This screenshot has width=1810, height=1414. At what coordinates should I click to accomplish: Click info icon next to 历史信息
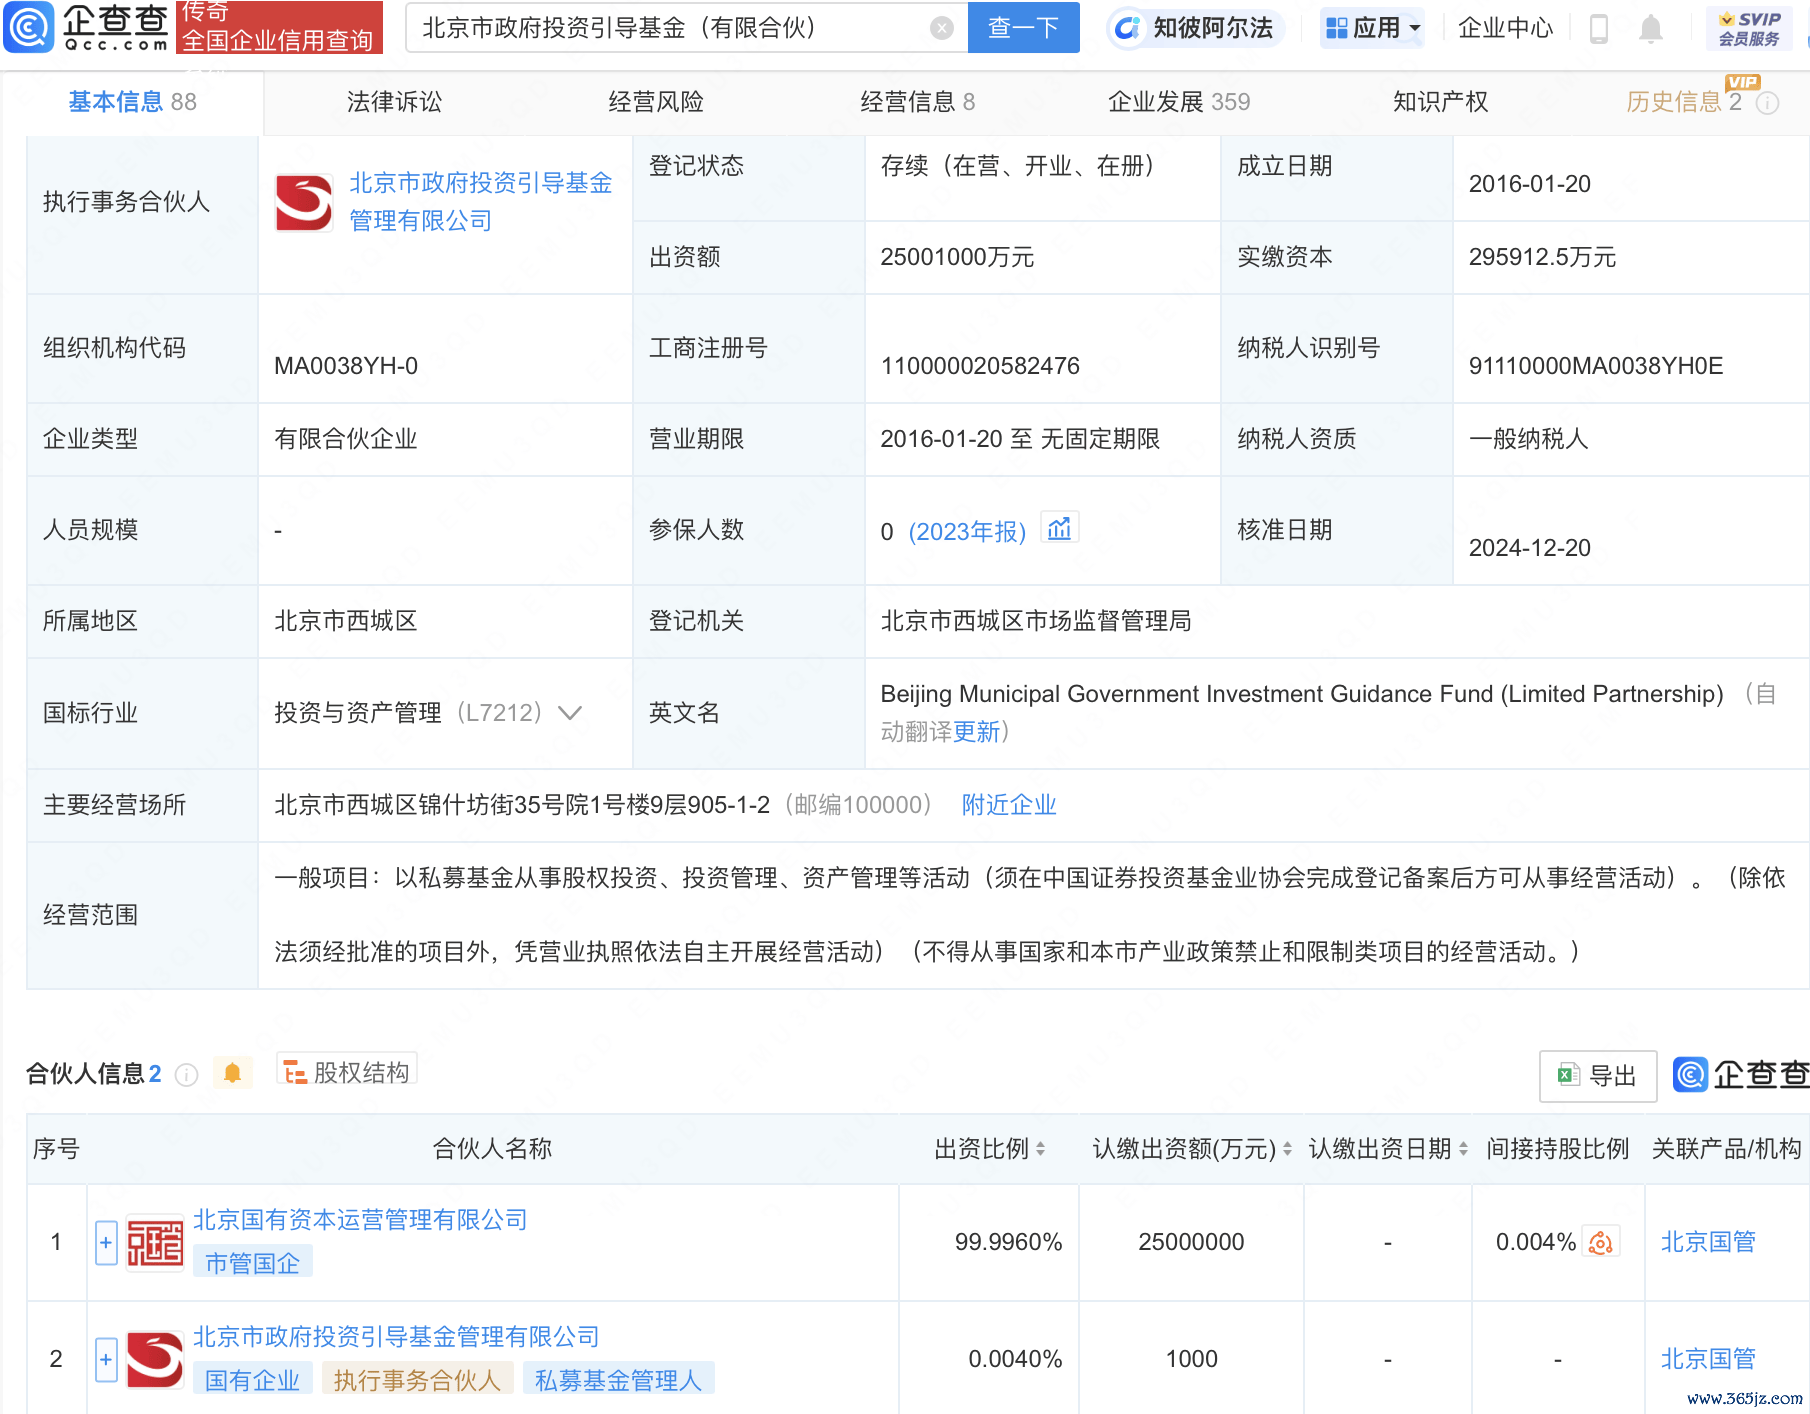pyautogui.click(x=1767, y=103)
